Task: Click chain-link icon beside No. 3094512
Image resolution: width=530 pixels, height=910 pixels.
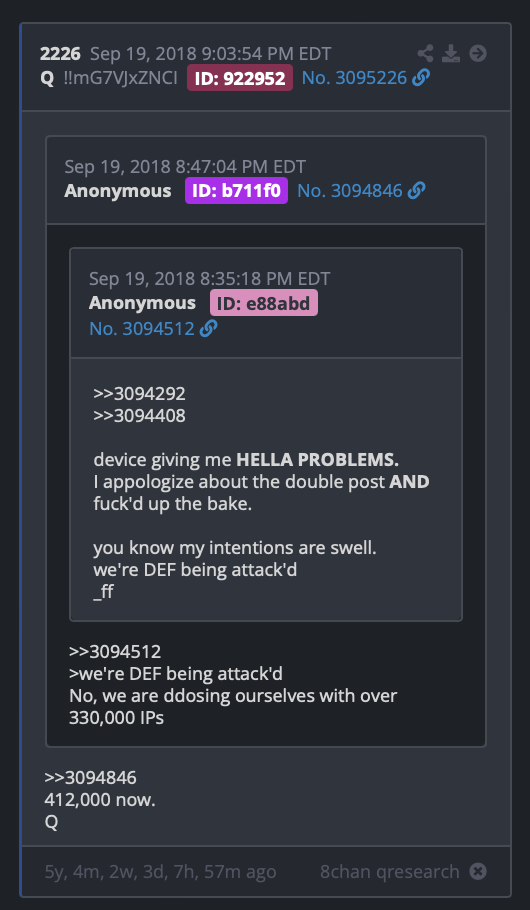Action: pos(208,329)
